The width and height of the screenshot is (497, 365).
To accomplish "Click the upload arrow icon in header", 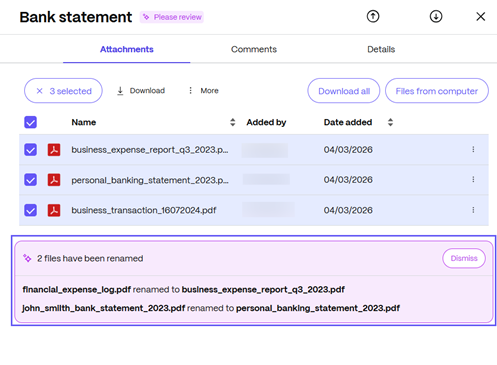I will 373,16.
